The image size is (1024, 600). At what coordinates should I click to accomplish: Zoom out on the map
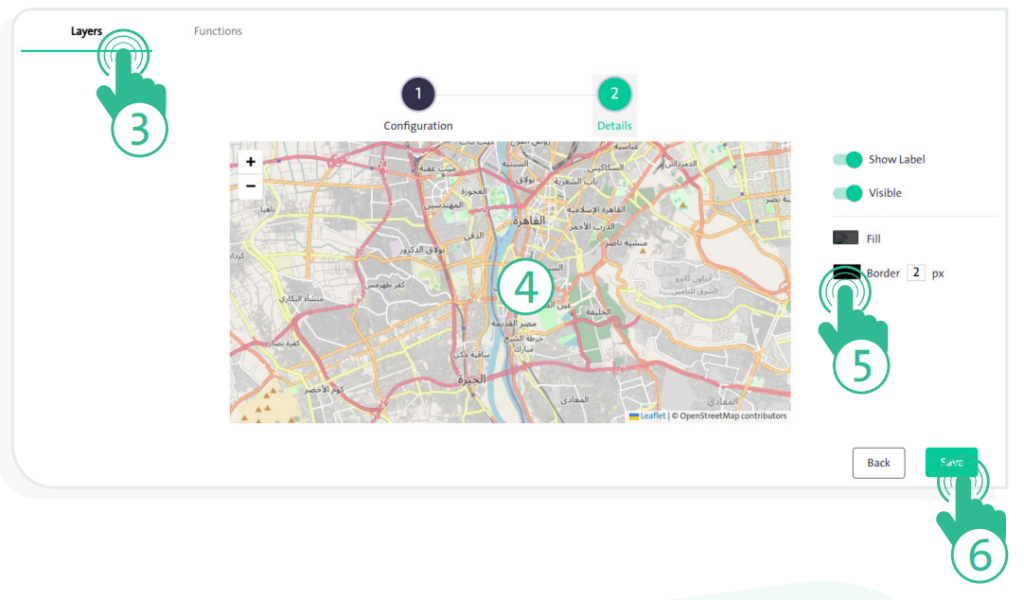(x=250, y=186)
